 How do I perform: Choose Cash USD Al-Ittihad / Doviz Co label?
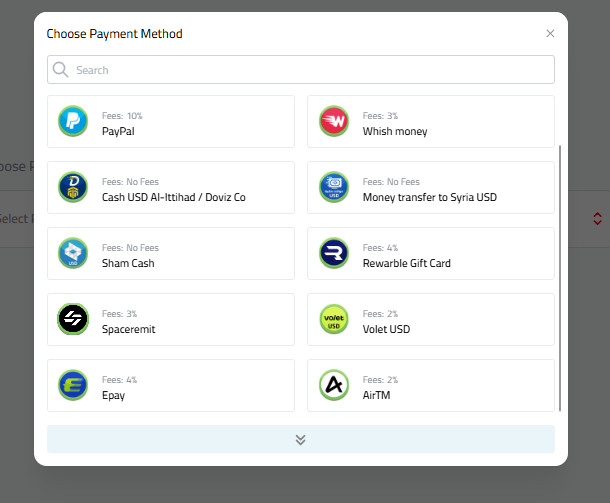[x=174, y=197]
